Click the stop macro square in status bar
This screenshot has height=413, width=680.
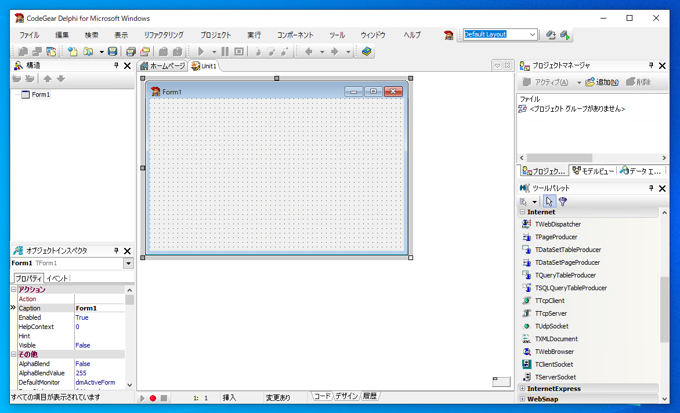[x=163, y=398]
